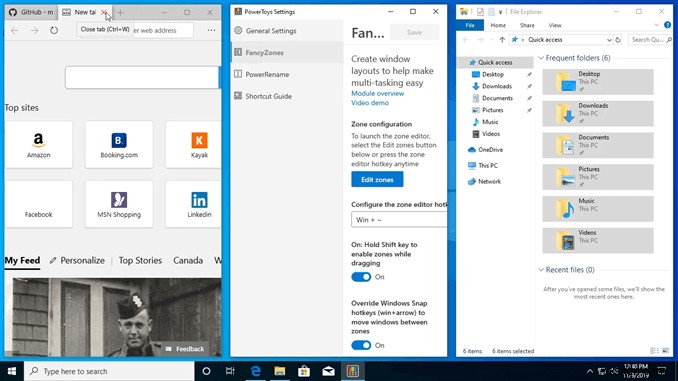
Task: Open the Booking.com top site tile
Action: (119, 144)
